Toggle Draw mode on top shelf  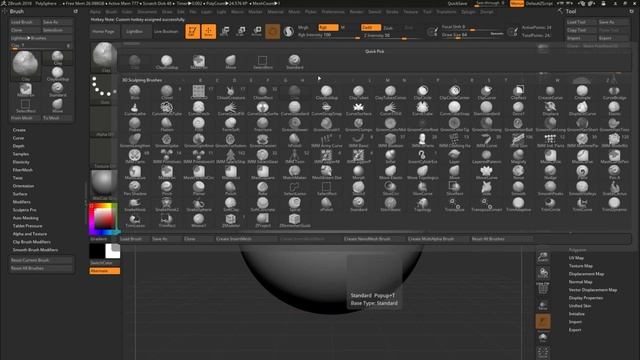pos(209,31)
